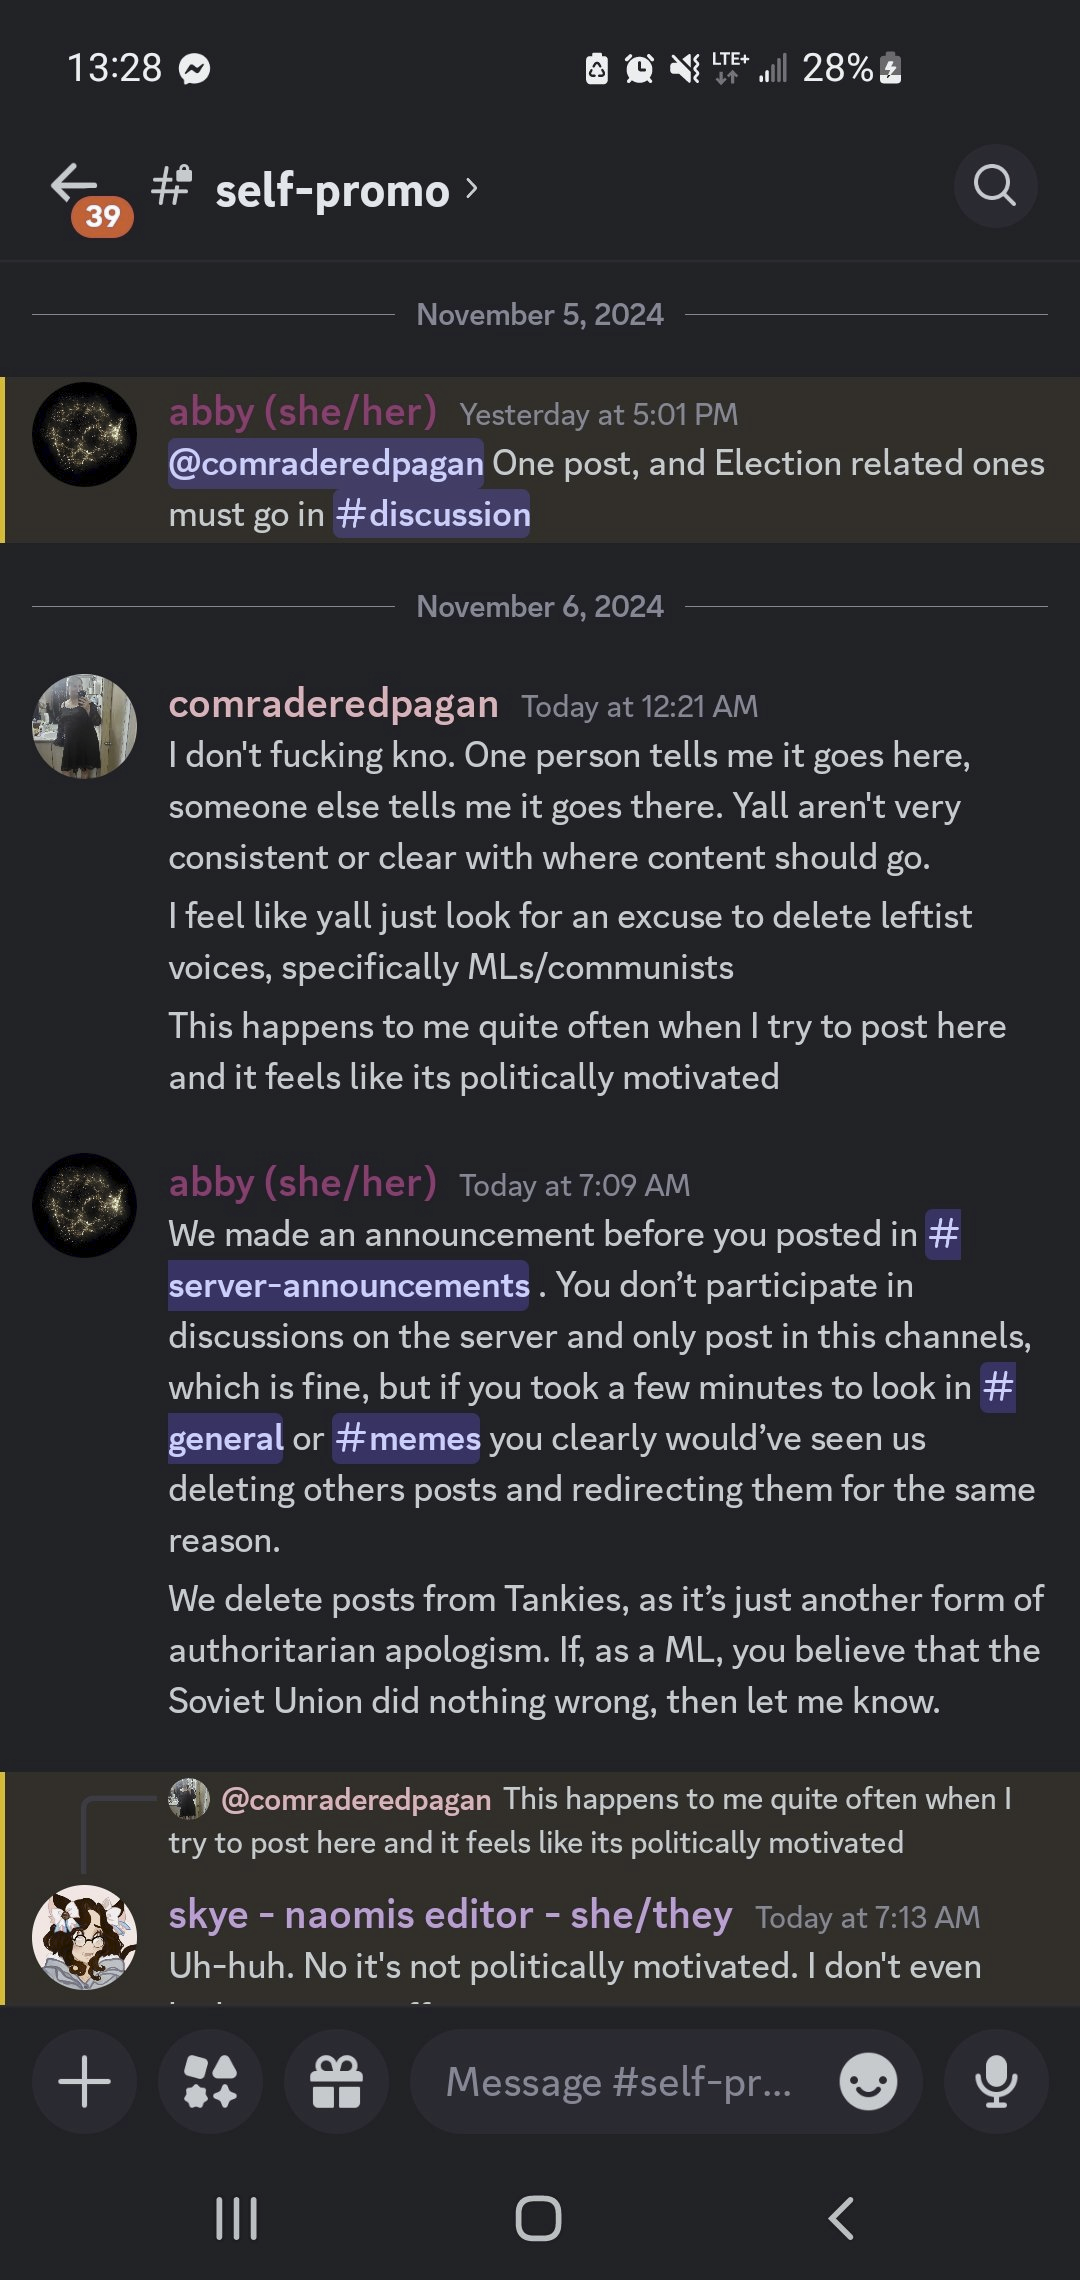Screen dimensions: 1080x2280
Task: Open Android recent apps button
Action: tap(237, 2219)
